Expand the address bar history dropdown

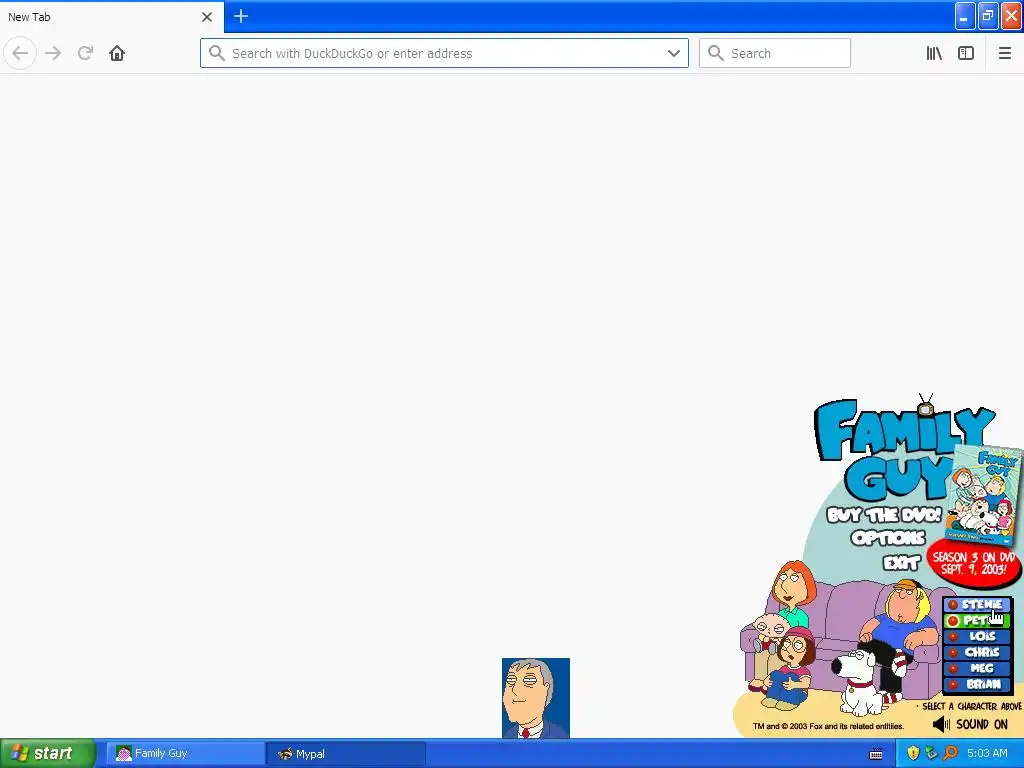[x=674, y=53]
